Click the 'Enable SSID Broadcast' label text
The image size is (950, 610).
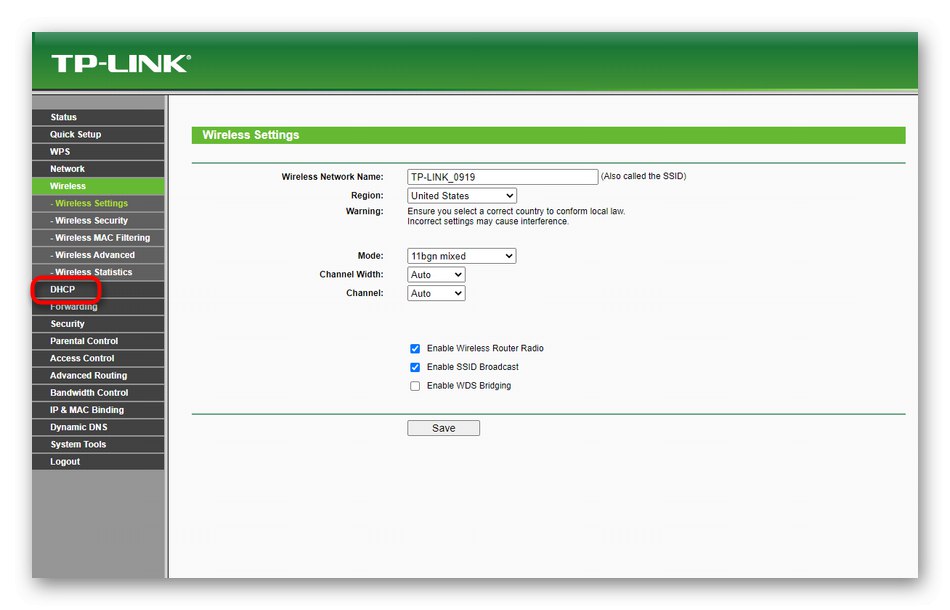point(473,367)
